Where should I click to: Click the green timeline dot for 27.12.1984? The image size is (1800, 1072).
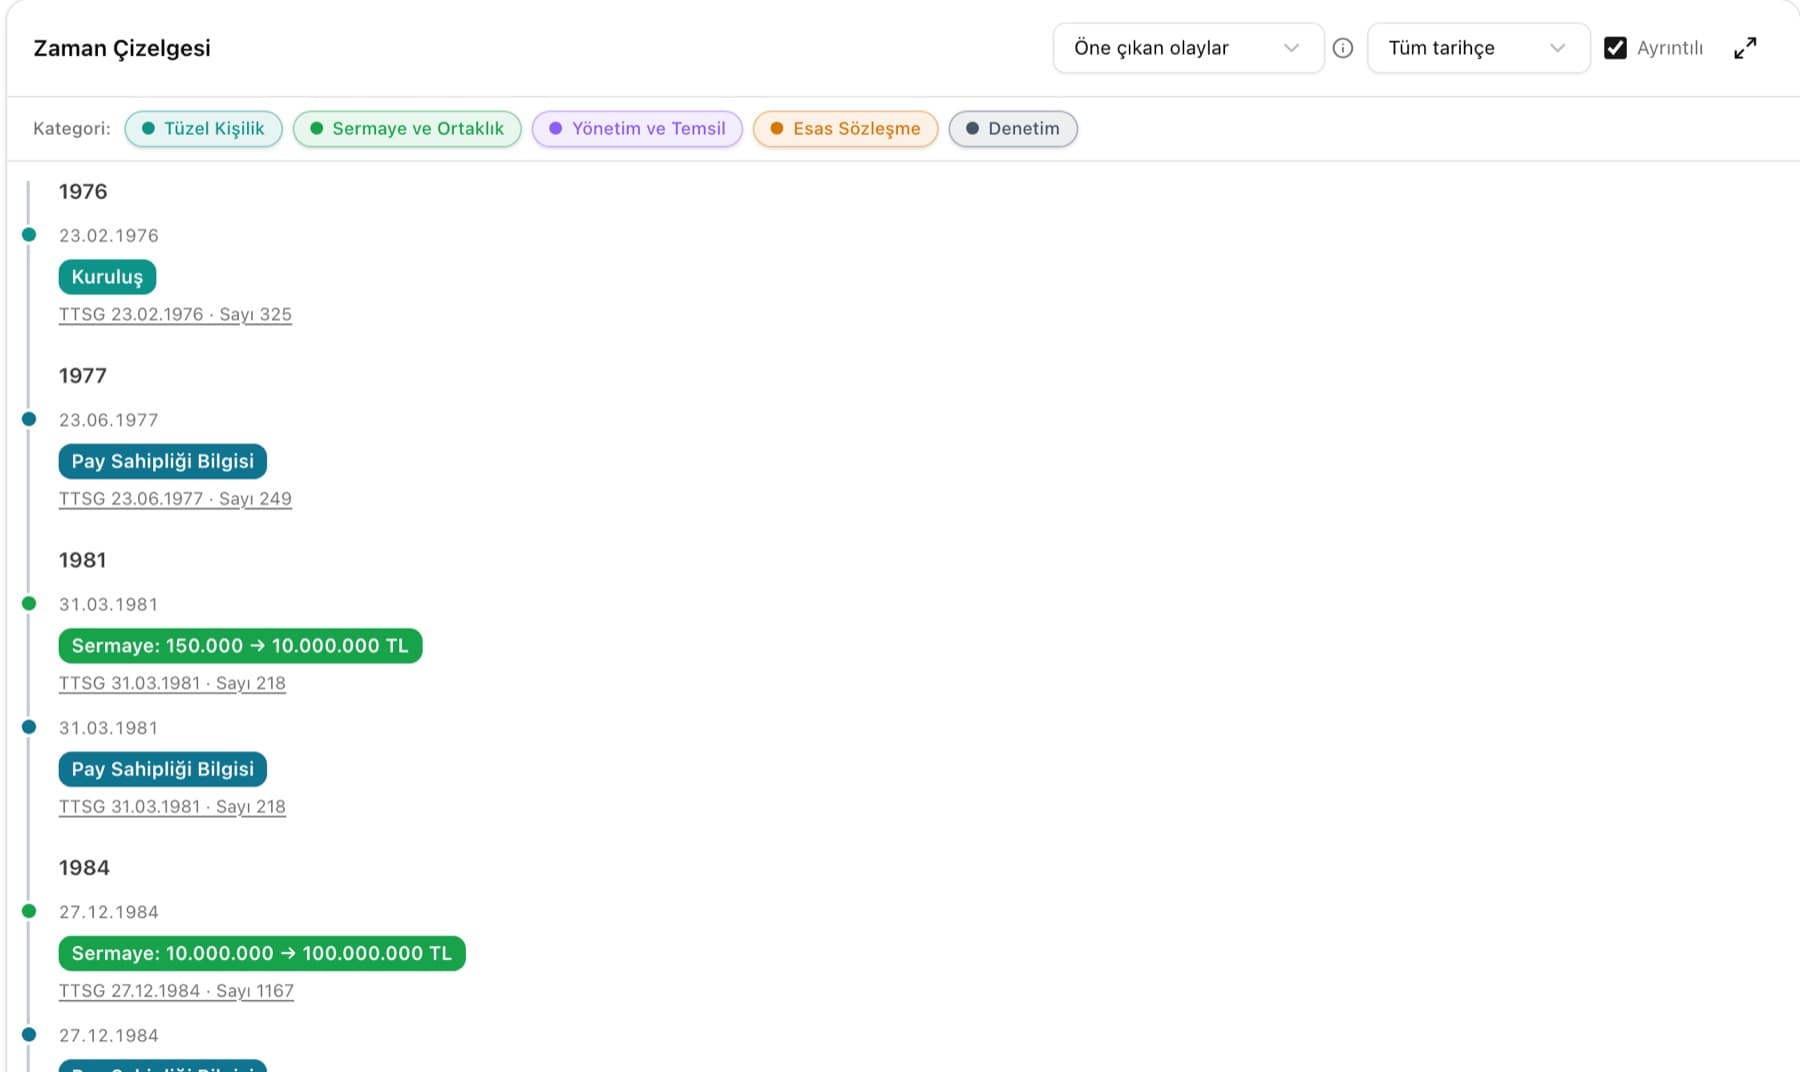[x=29, y=911]
